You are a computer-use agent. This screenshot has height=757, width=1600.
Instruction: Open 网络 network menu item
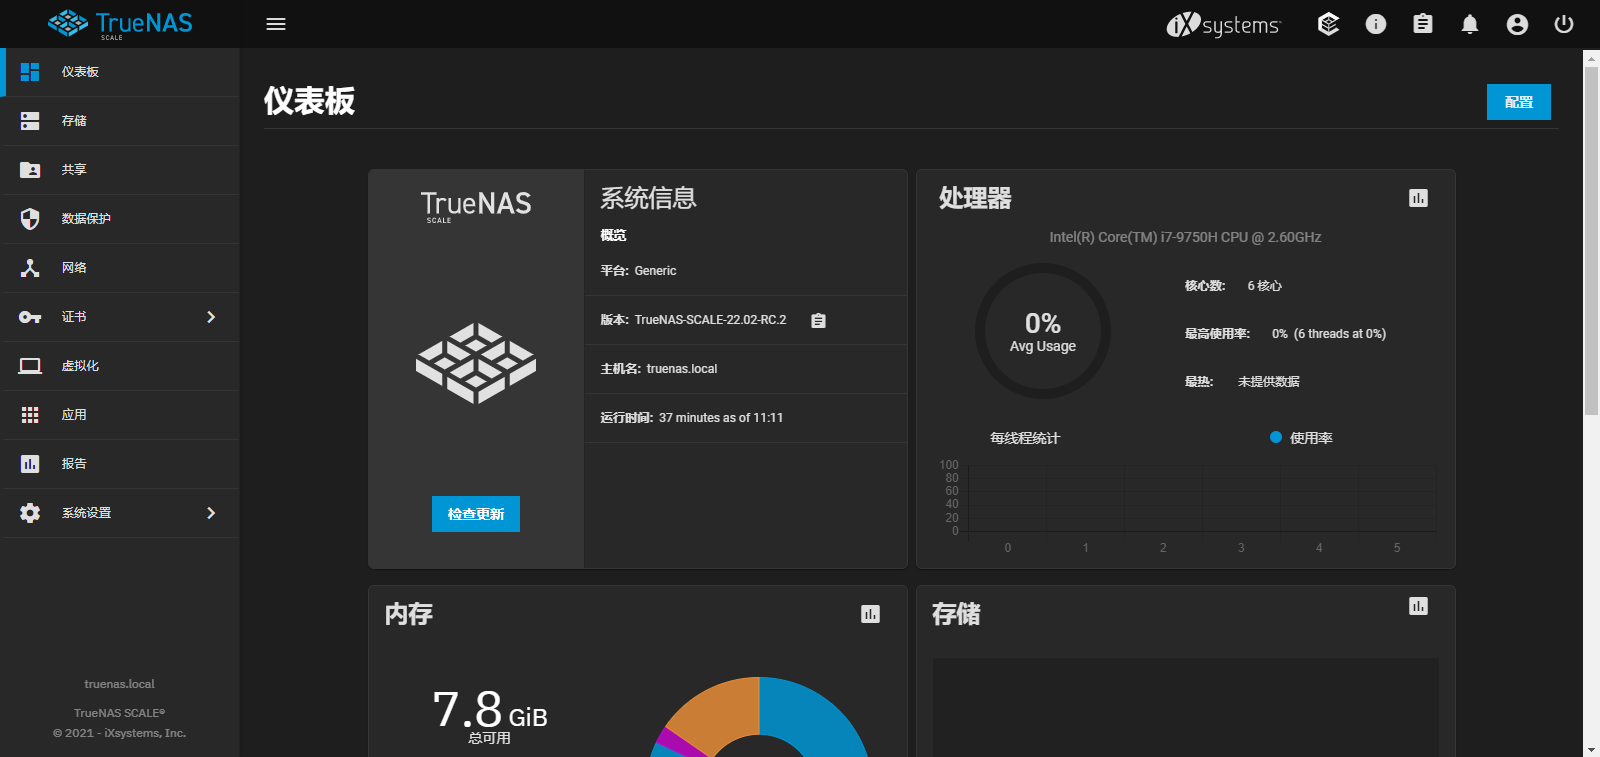120,268
